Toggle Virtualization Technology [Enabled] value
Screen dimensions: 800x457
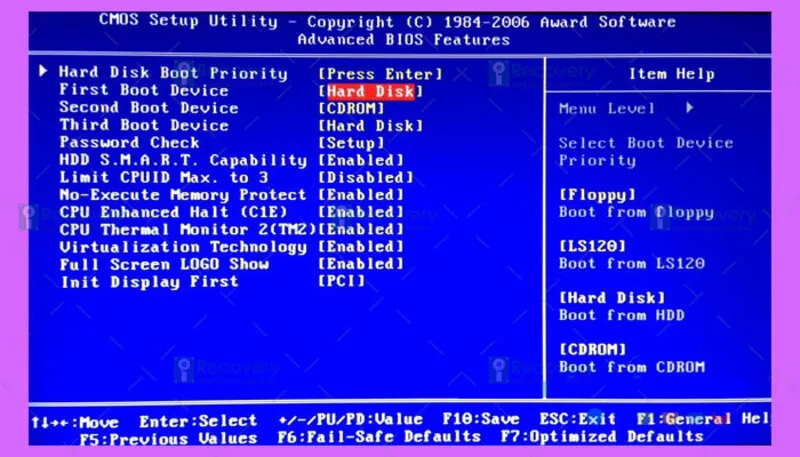[361, 247]
